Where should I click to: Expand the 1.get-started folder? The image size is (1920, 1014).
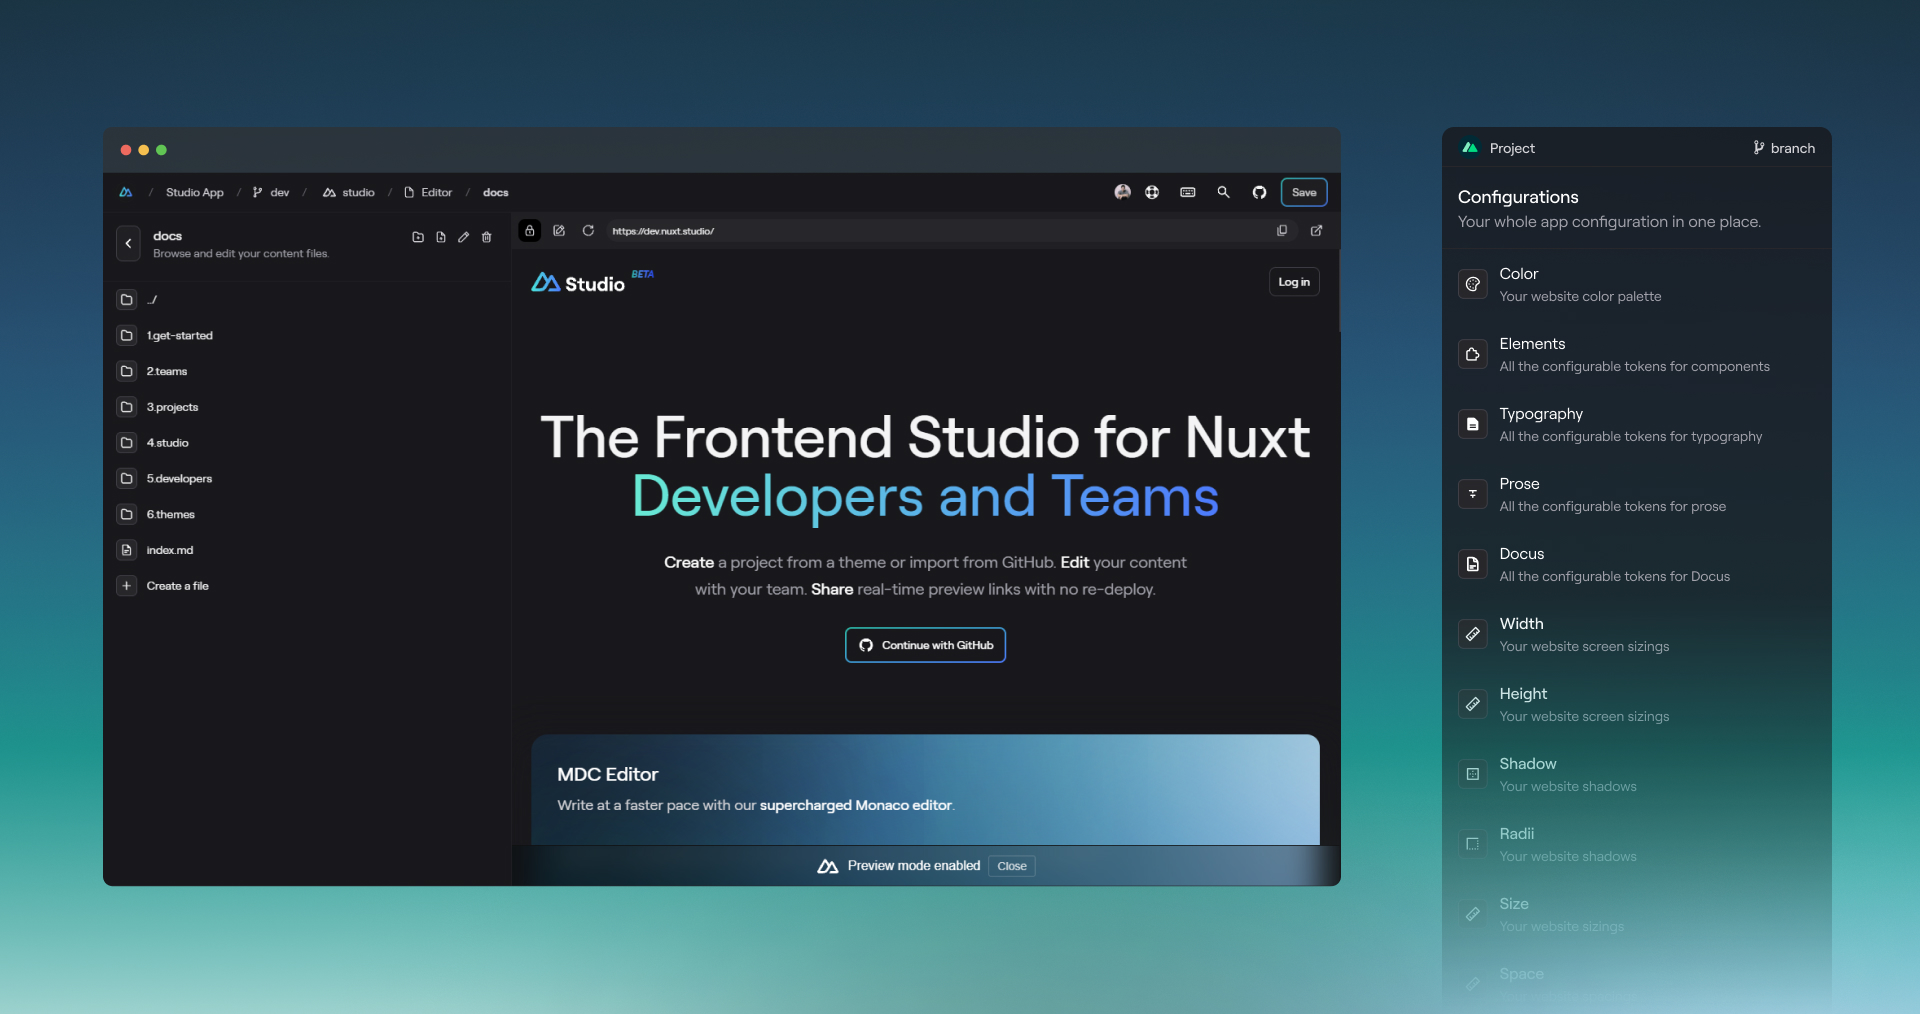(x=308, y=335)
